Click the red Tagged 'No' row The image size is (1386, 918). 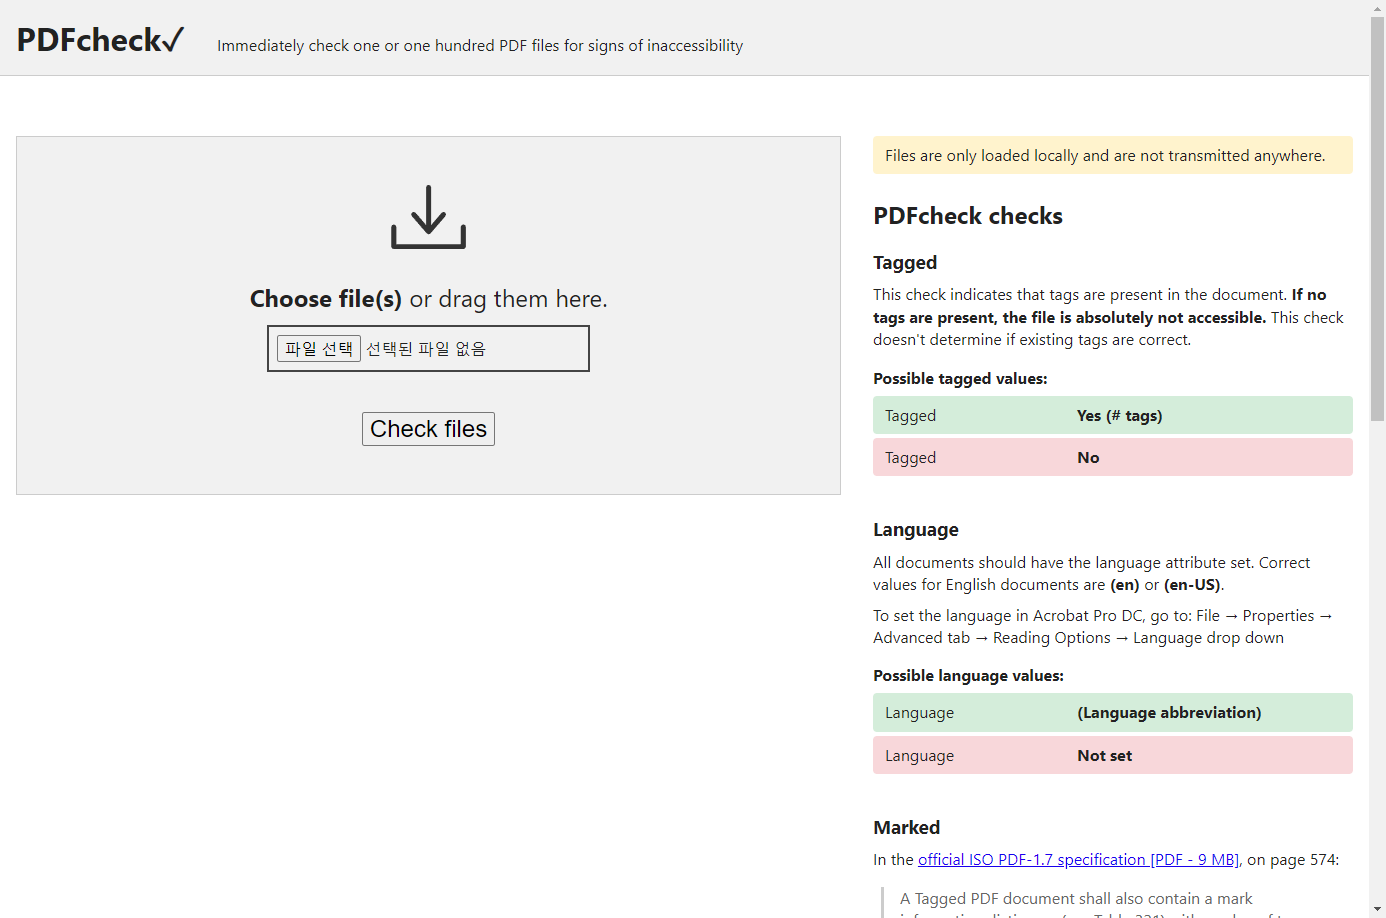1112,458
